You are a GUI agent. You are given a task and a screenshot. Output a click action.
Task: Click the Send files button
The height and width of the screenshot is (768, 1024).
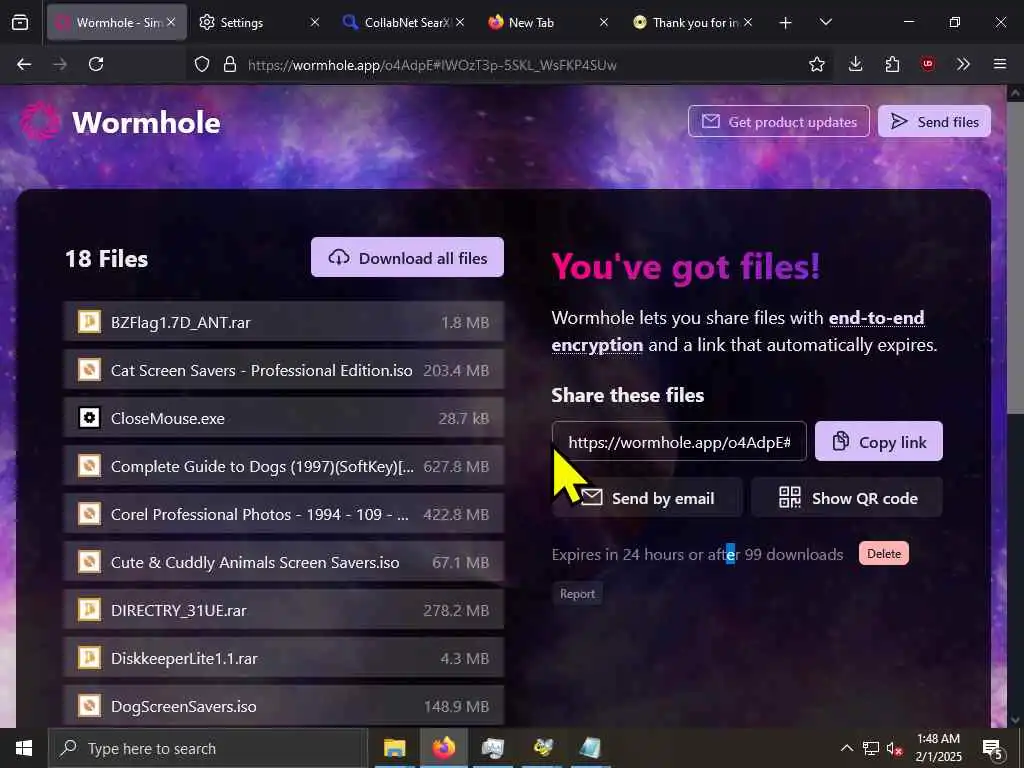click(934, 121)
